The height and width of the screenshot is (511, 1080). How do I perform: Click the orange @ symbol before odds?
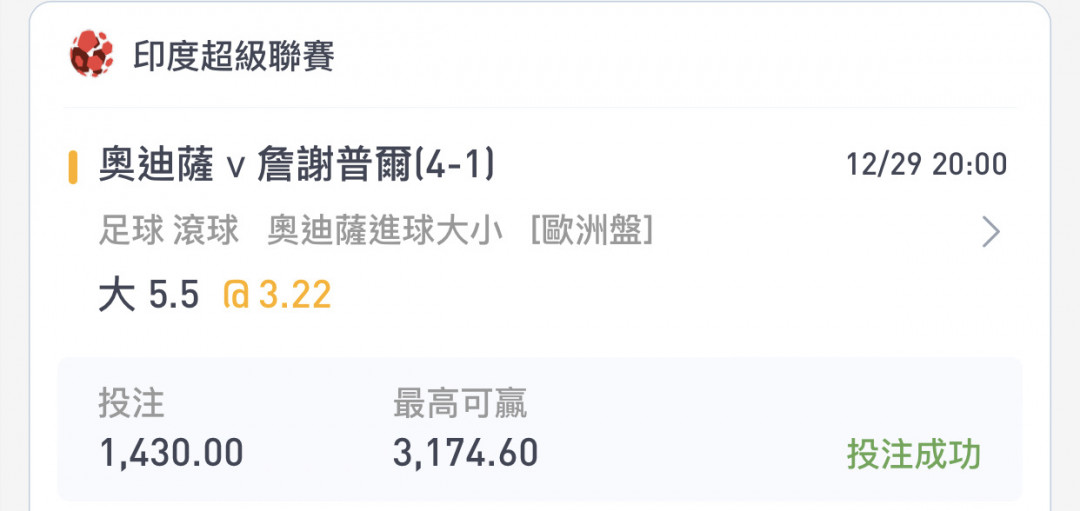(236, 295)
